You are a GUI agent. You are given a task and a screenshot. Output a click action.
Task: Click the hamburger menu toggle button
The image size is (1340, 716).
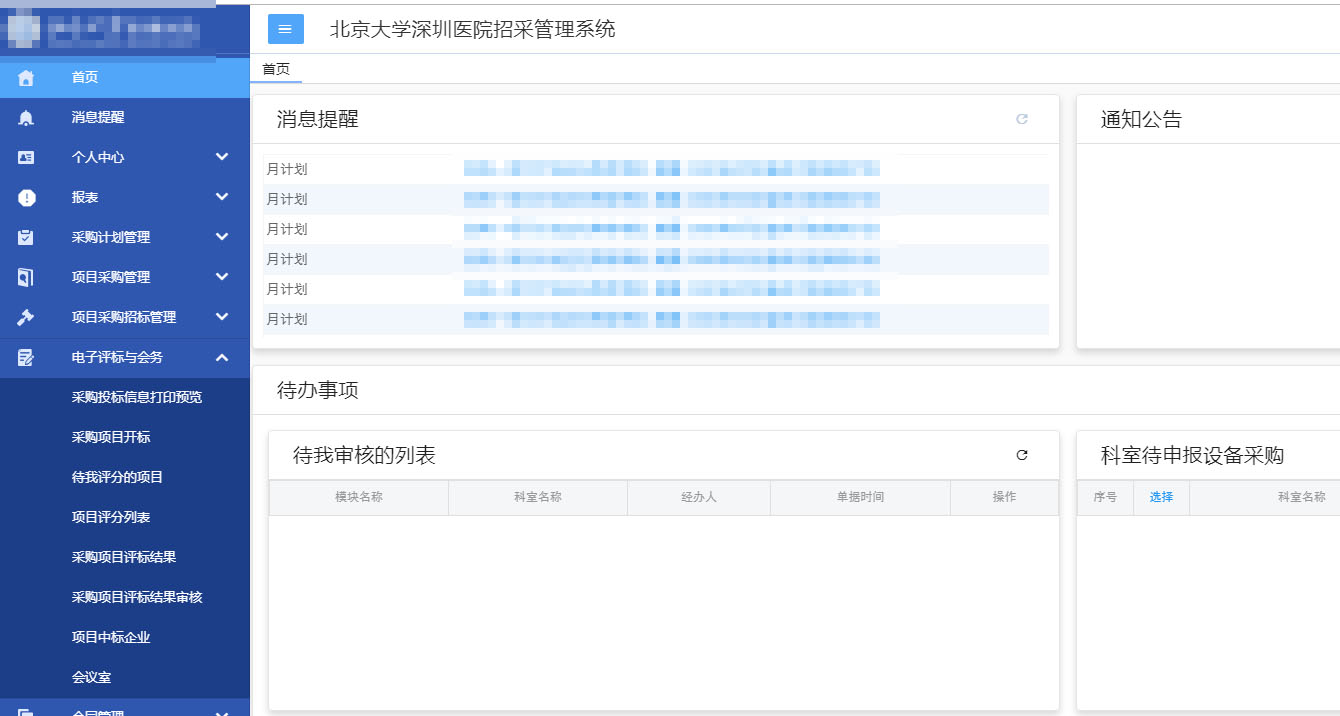285,29
